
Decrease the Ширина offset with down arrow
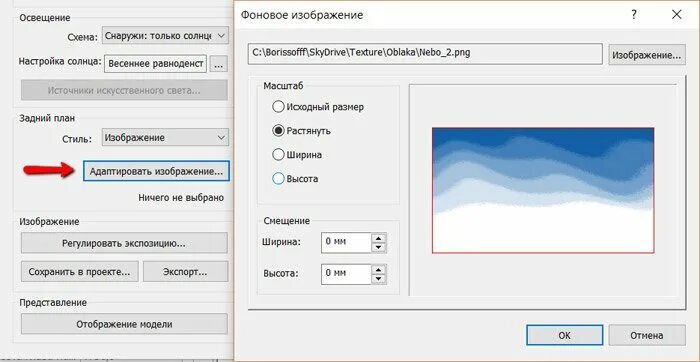pyautogui.click(x=379, y=247)
